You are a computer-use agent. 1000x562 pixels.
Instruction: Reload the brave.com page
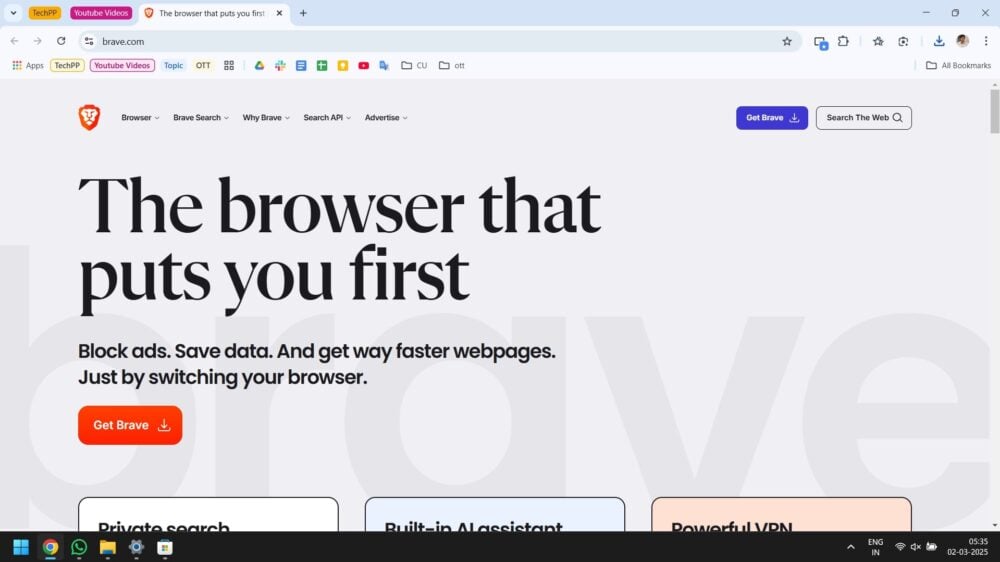point(61,41)
